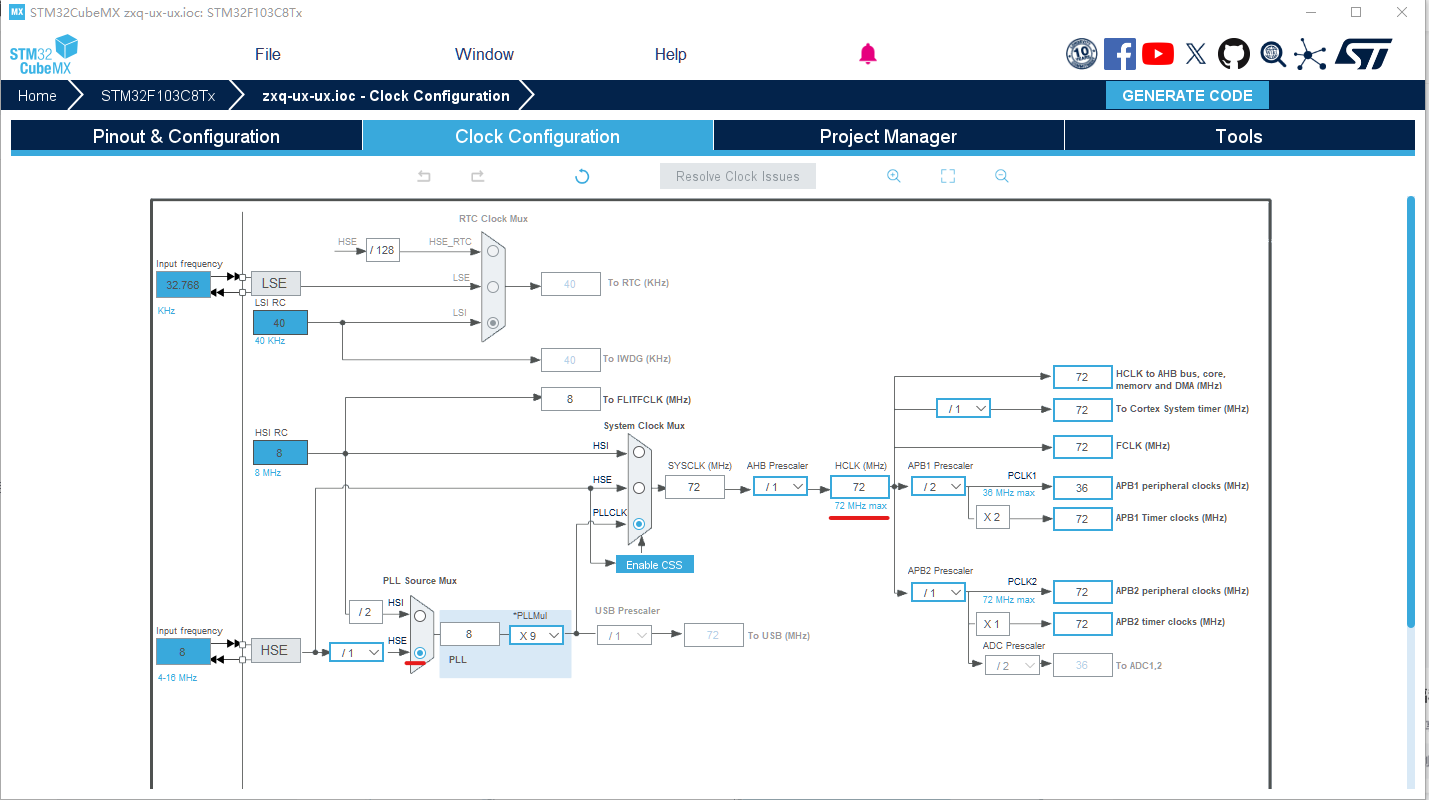The height and width of the screenshot is (800, 1429).
Task: Edit LSE input frequency 32.768 field
Action: pyautogui.click(x=183, y=284)
